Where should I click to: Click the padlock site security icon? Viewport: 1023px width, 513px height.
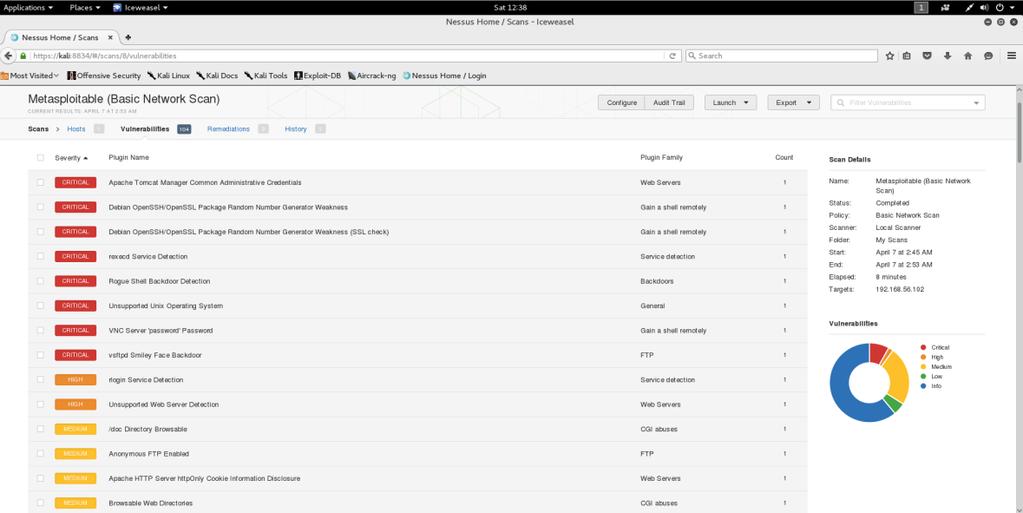coord(23,56)
